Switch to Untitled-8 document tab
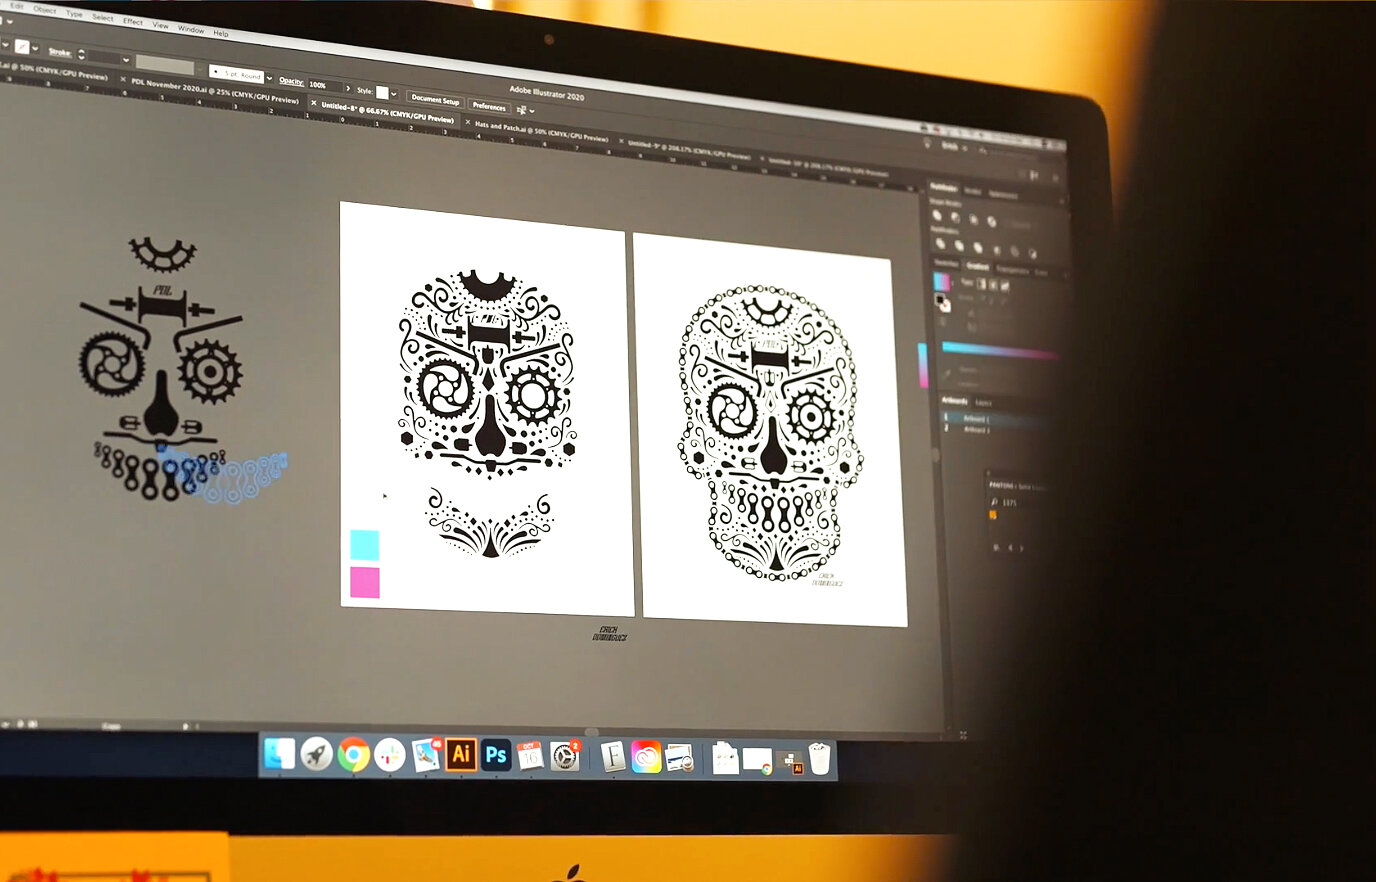Image resolution: width=1376 pixels, height=882 pixels. click(x=387, y=114)
